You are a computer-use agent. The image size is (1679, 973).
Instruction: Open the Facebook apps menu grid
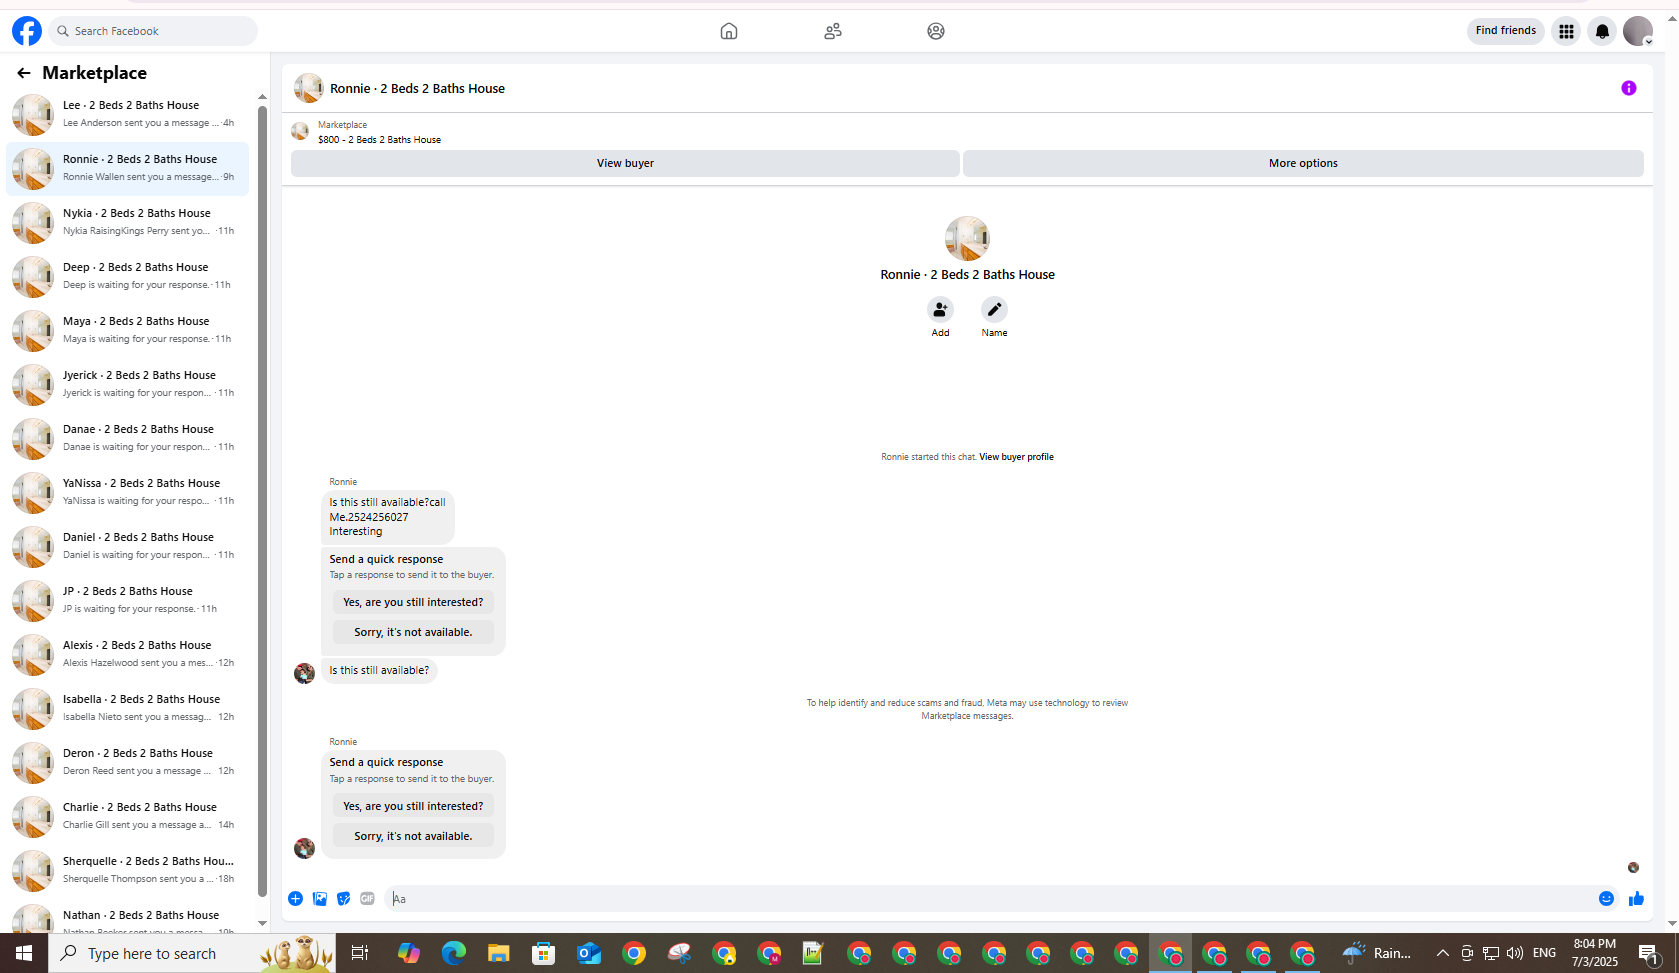(x=1566, y=31)
